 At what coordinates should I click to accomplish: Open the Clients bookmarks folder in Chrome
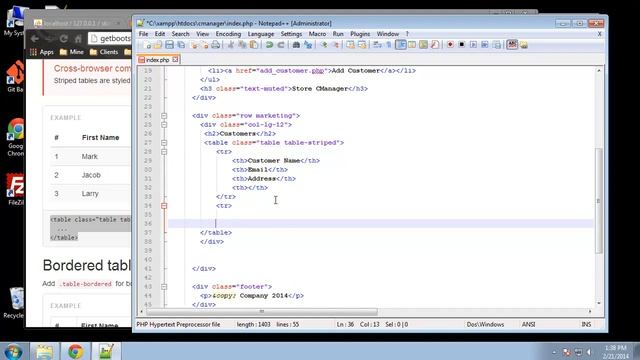click(x=104, y=52)
